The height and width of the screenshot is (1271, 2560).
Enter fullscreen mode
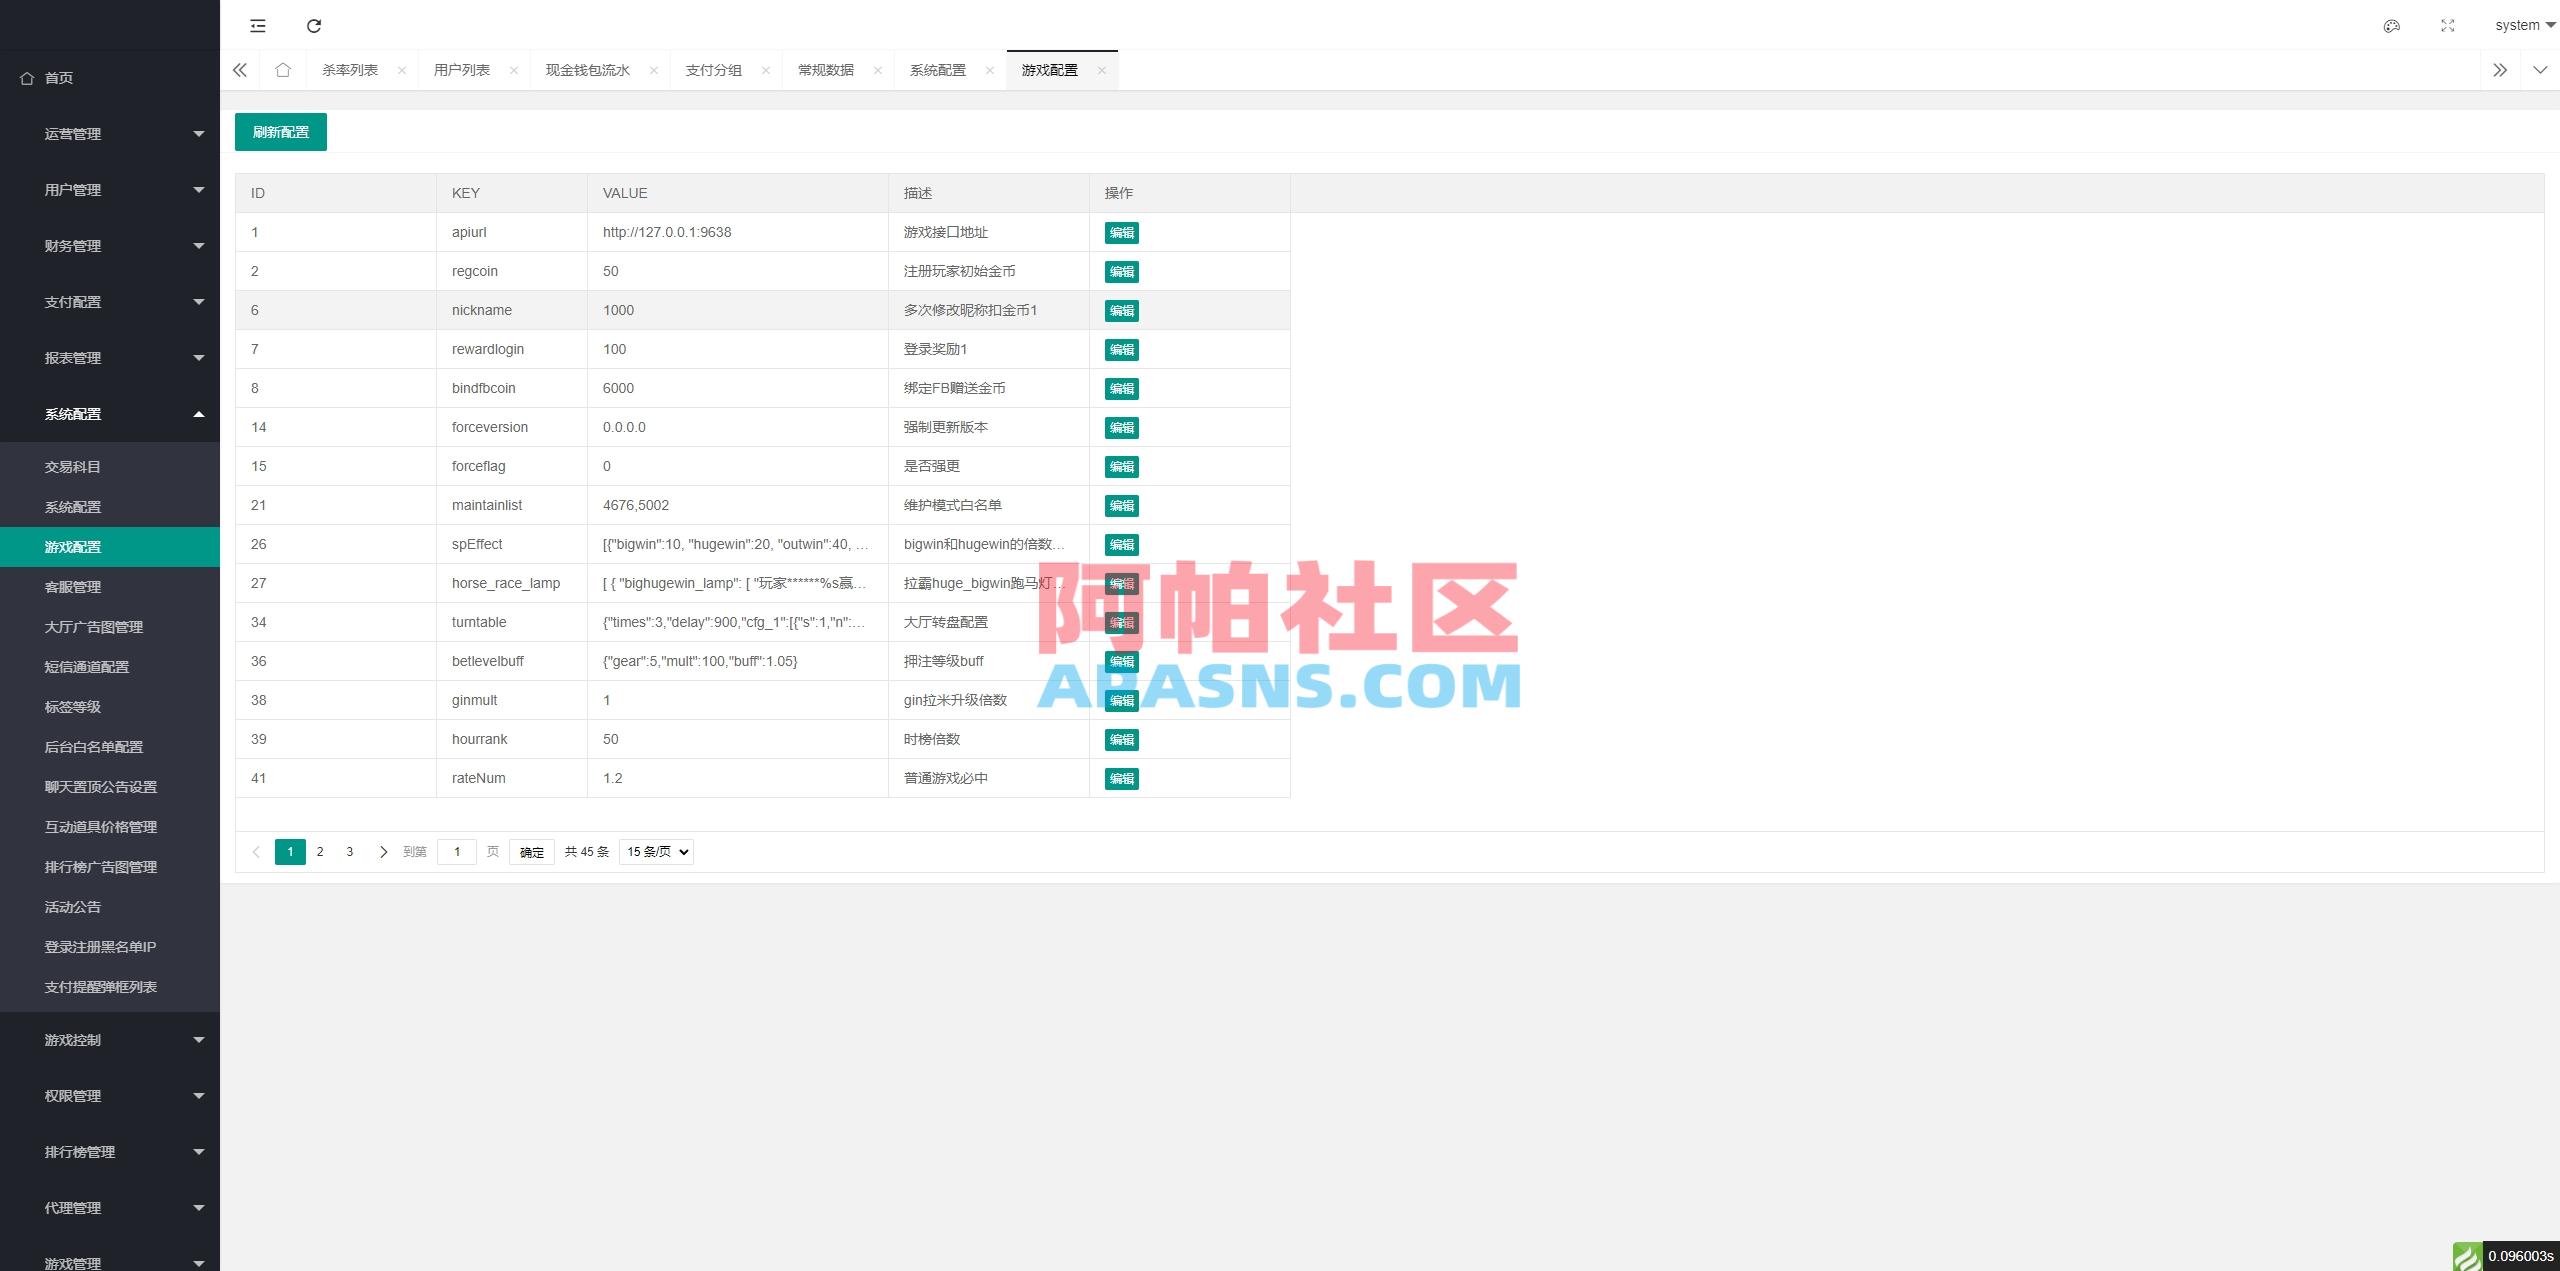point(2448,26)
